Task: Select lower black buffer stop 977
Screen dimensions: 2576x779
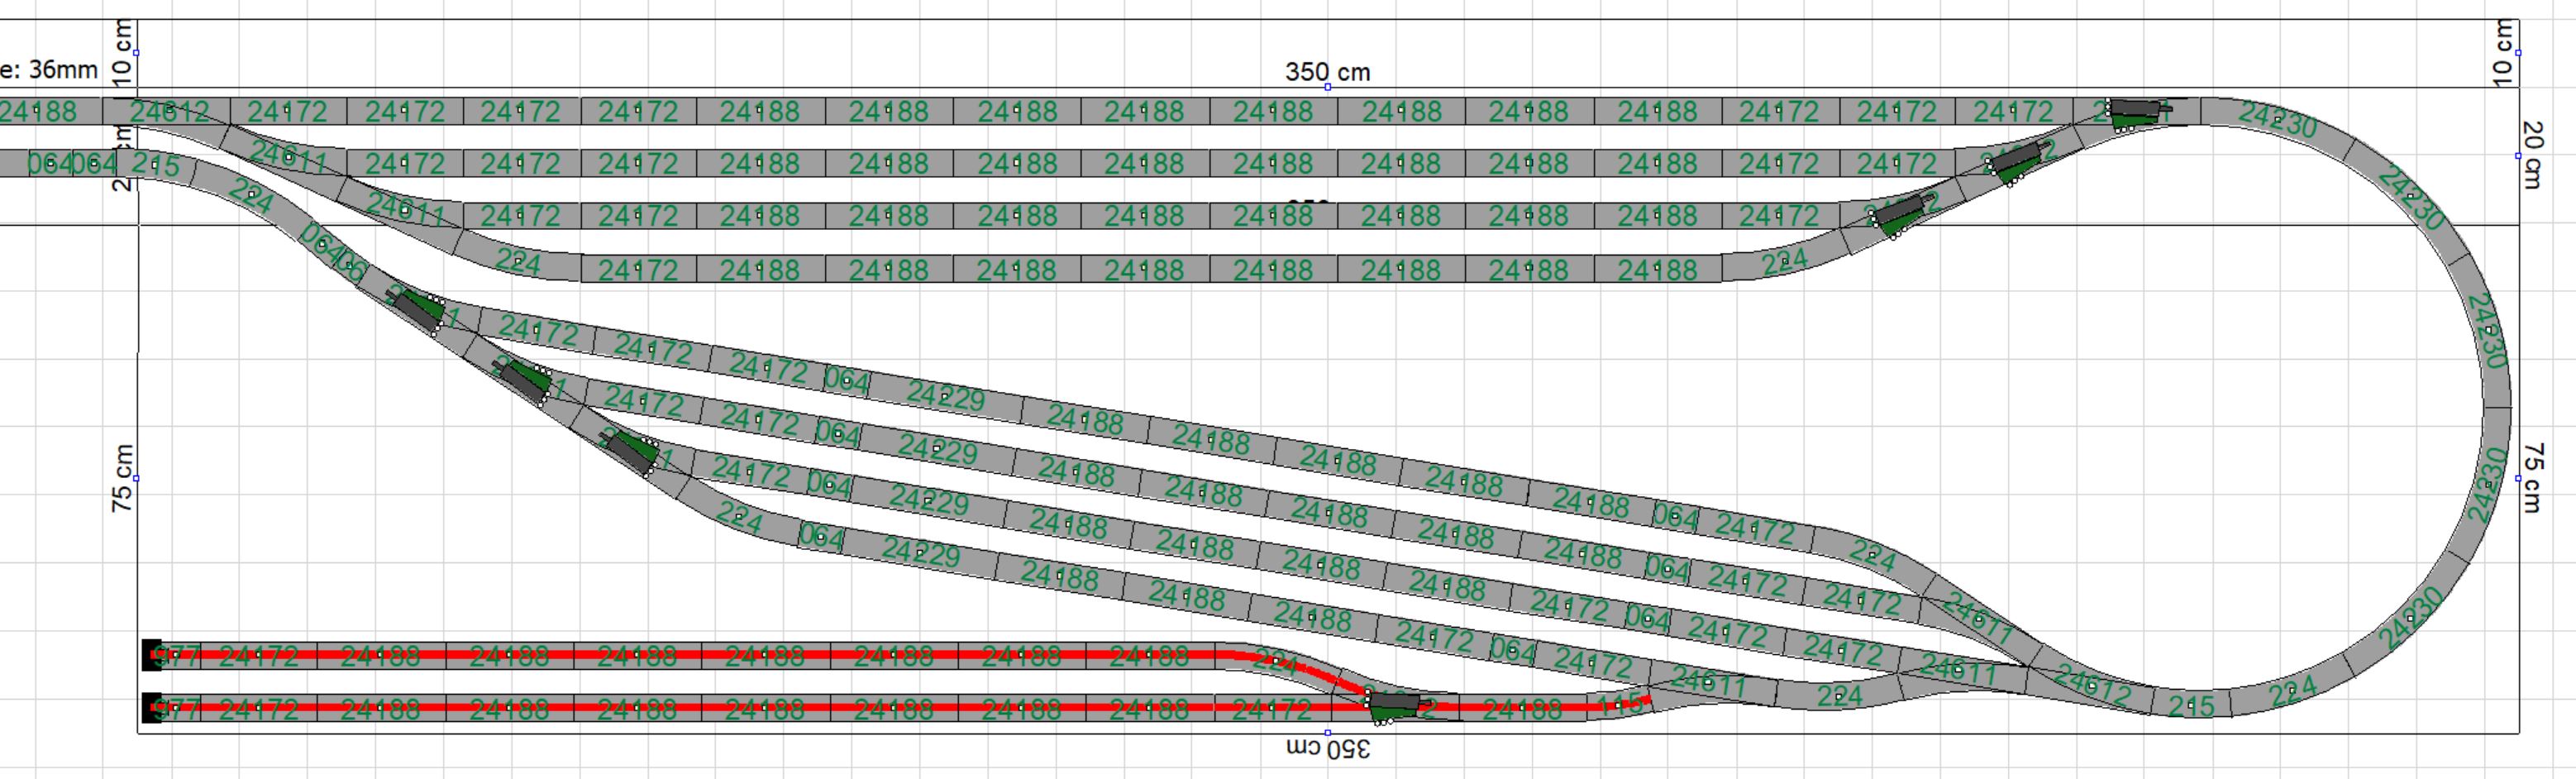Action: tap(152, 708)
